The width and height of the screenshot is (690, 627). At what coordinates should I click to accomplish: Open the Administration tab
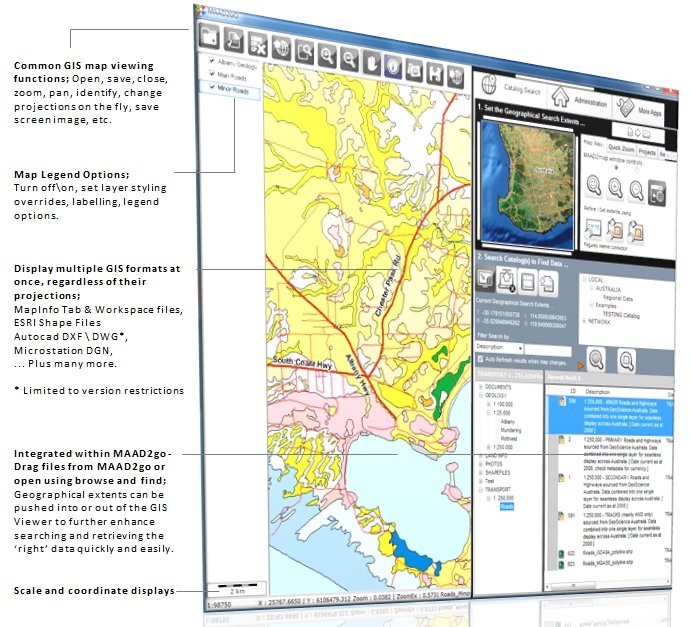coord(579,99)
